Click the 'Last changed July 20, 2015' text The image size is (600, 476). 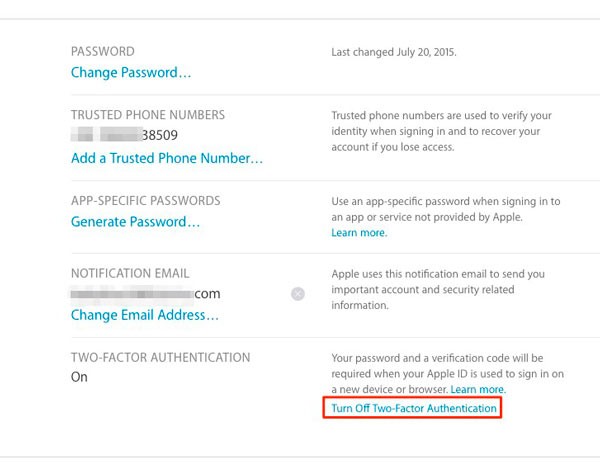pos(394,52)
